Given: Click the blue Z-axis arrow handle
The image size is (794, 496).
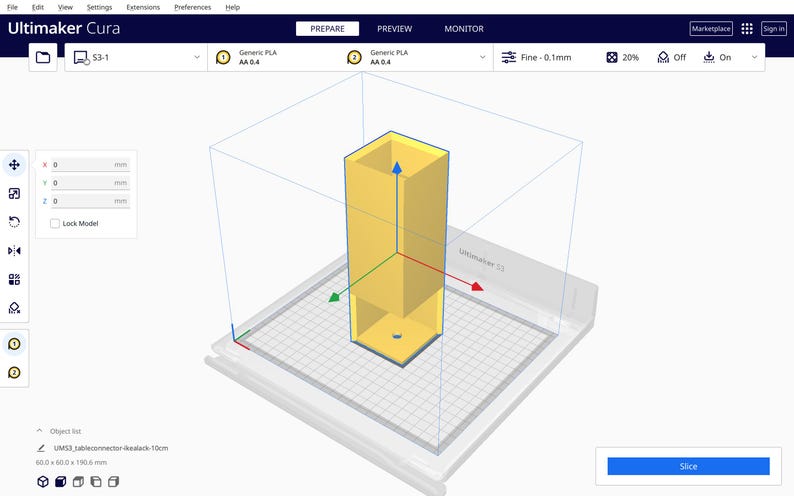Looking at the screenshot, I should [397, 169].
